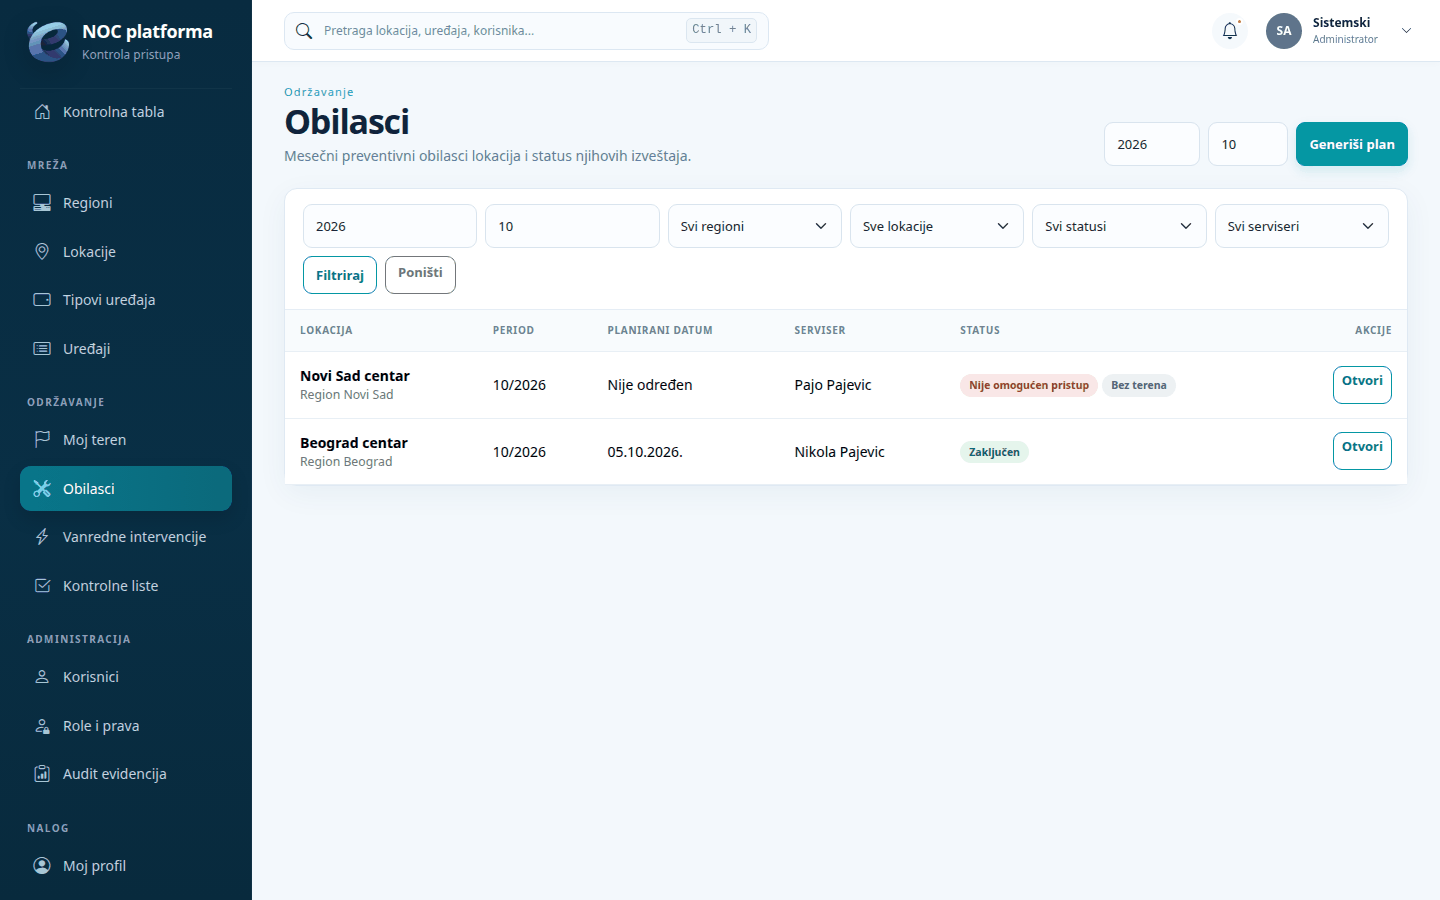Open the Svi regioni dropdown

tap(755, 226)
